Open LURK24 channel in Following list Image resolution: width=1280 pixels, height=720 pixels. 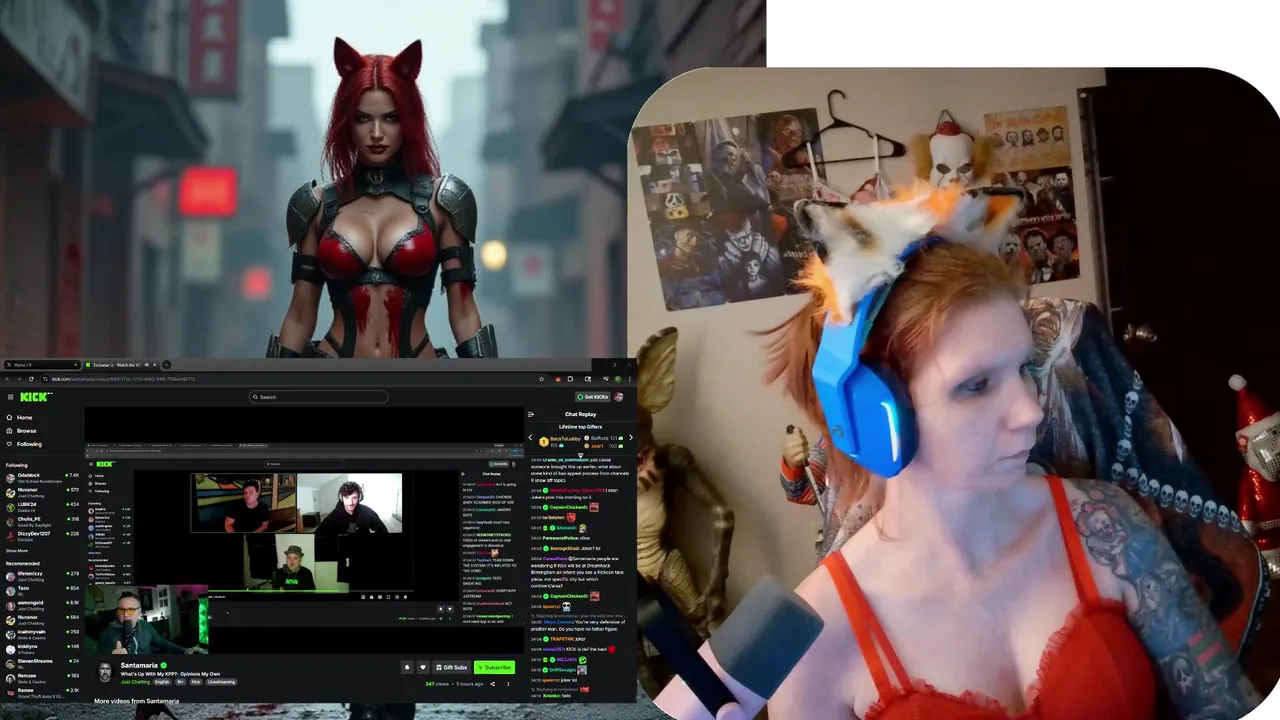(x=42, y=507)
